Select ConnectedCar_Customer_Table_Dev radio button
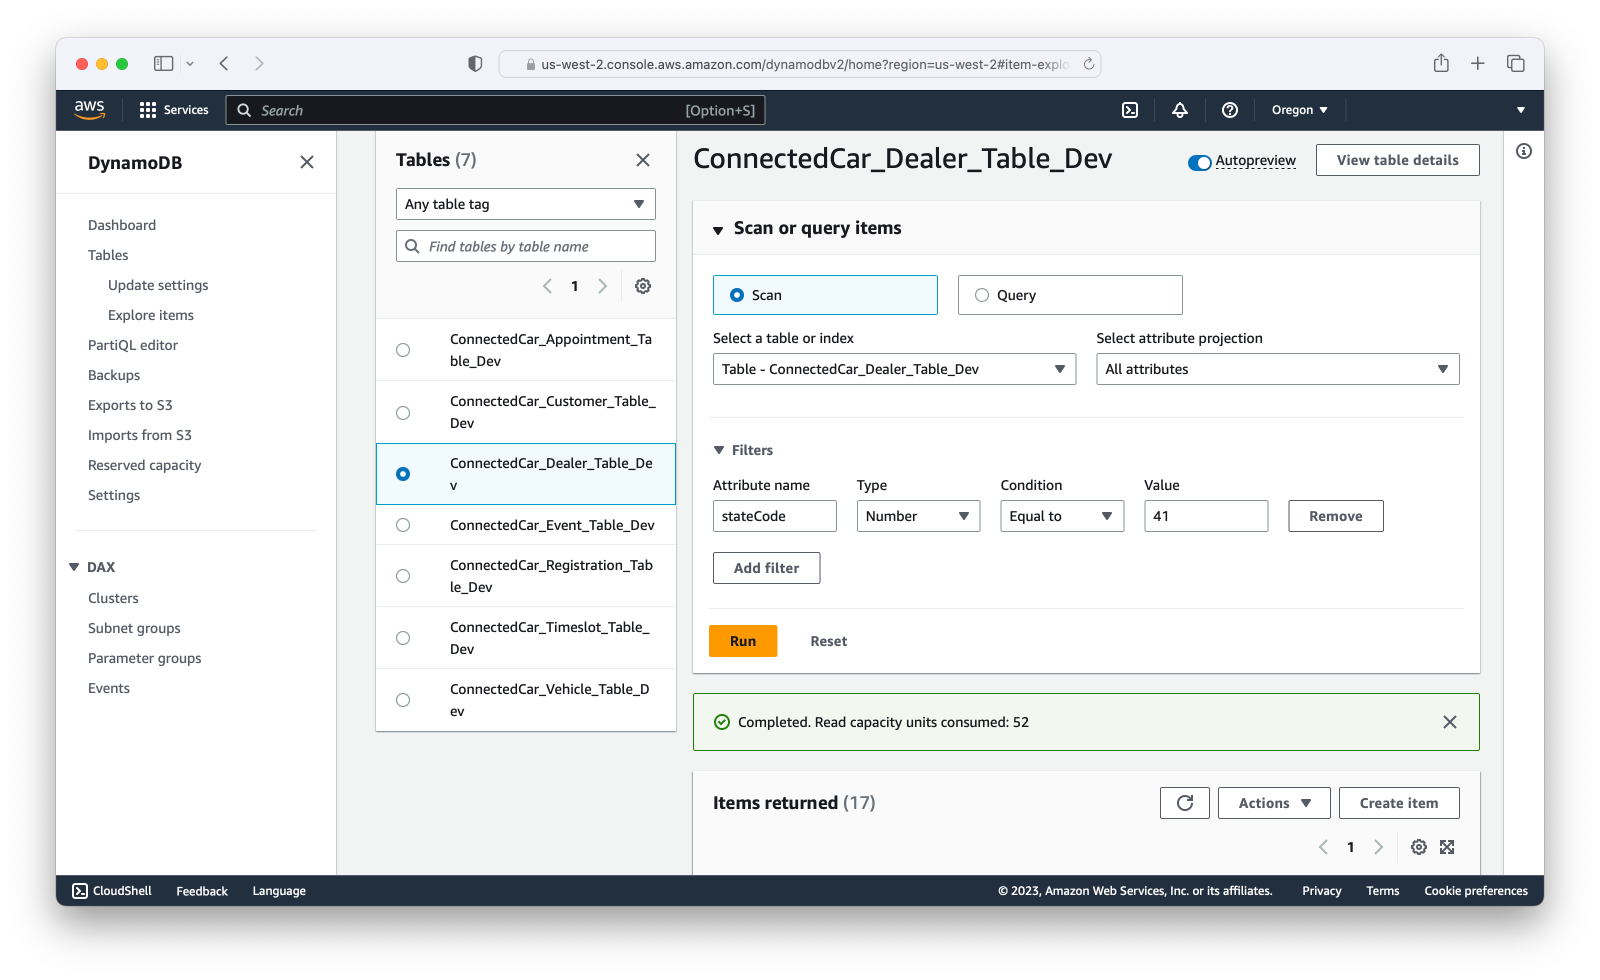The image size is (1600, 980). (x=403, y=412)
